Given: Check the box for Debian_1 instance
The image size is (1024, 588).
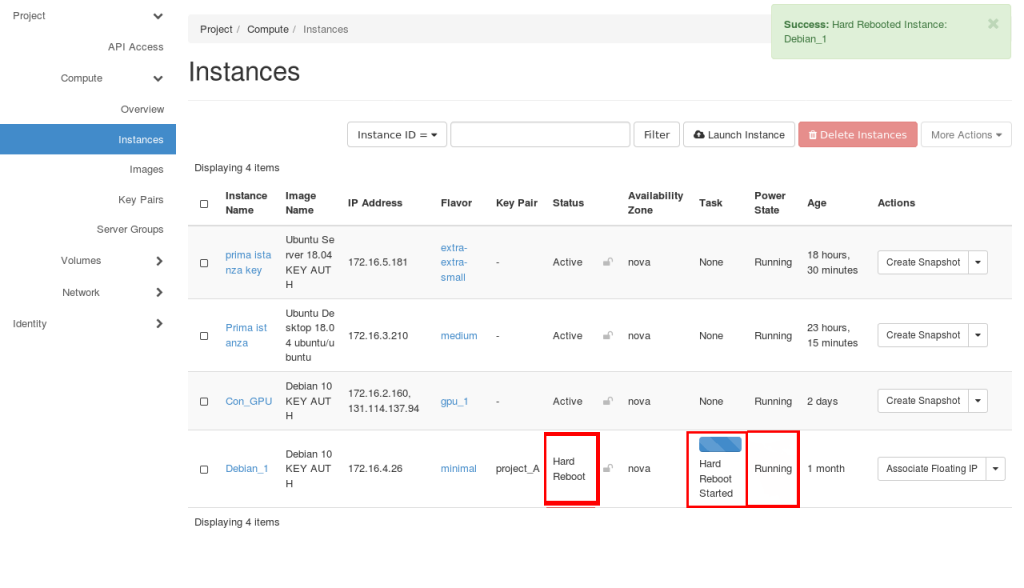Looking at the screenshot, I should [204, 469].
